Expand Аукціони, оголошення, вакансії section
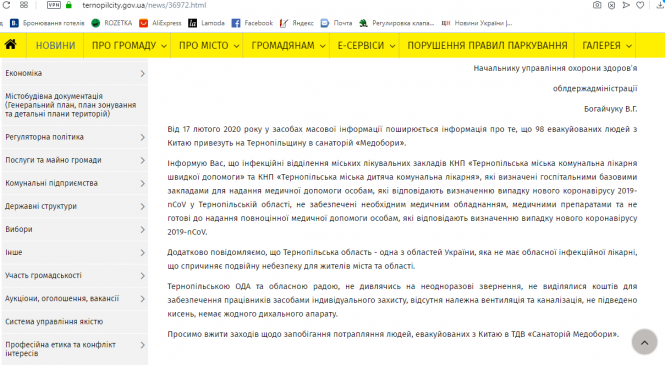The image size is (665, 366). coord(75,299)
